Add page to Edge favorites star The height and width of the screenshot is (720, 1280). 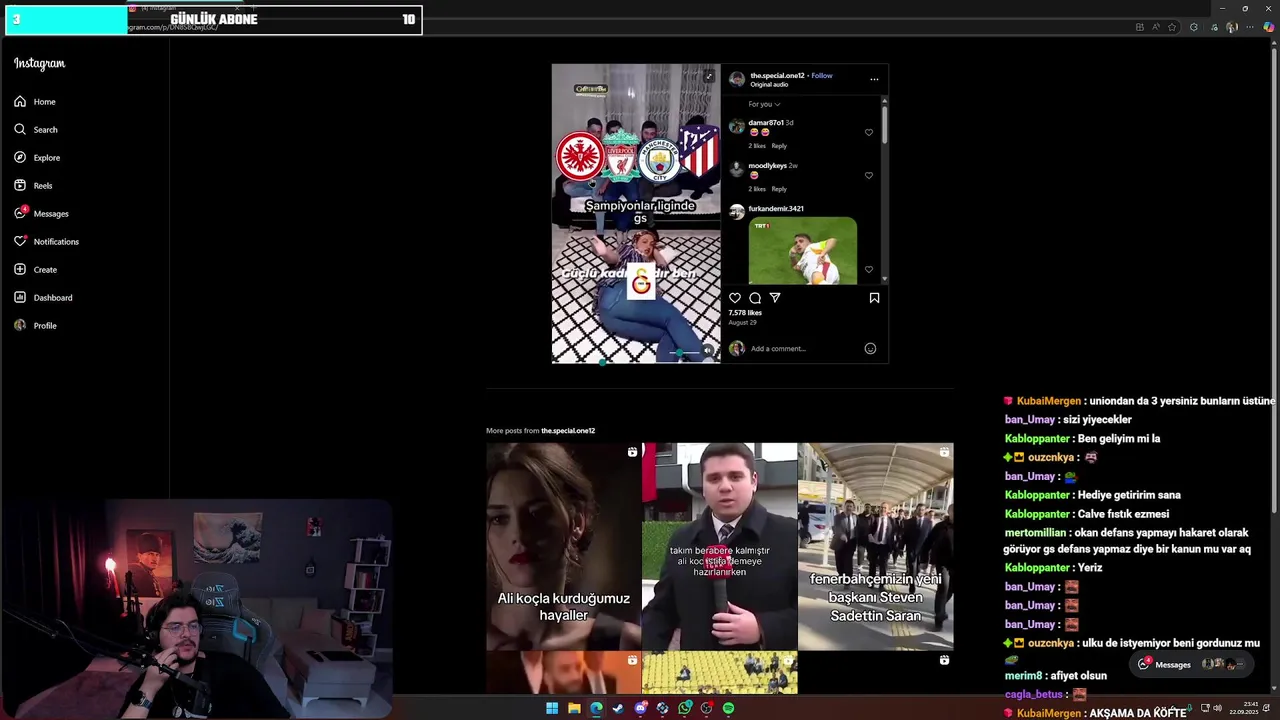[x=1172, y=27]
